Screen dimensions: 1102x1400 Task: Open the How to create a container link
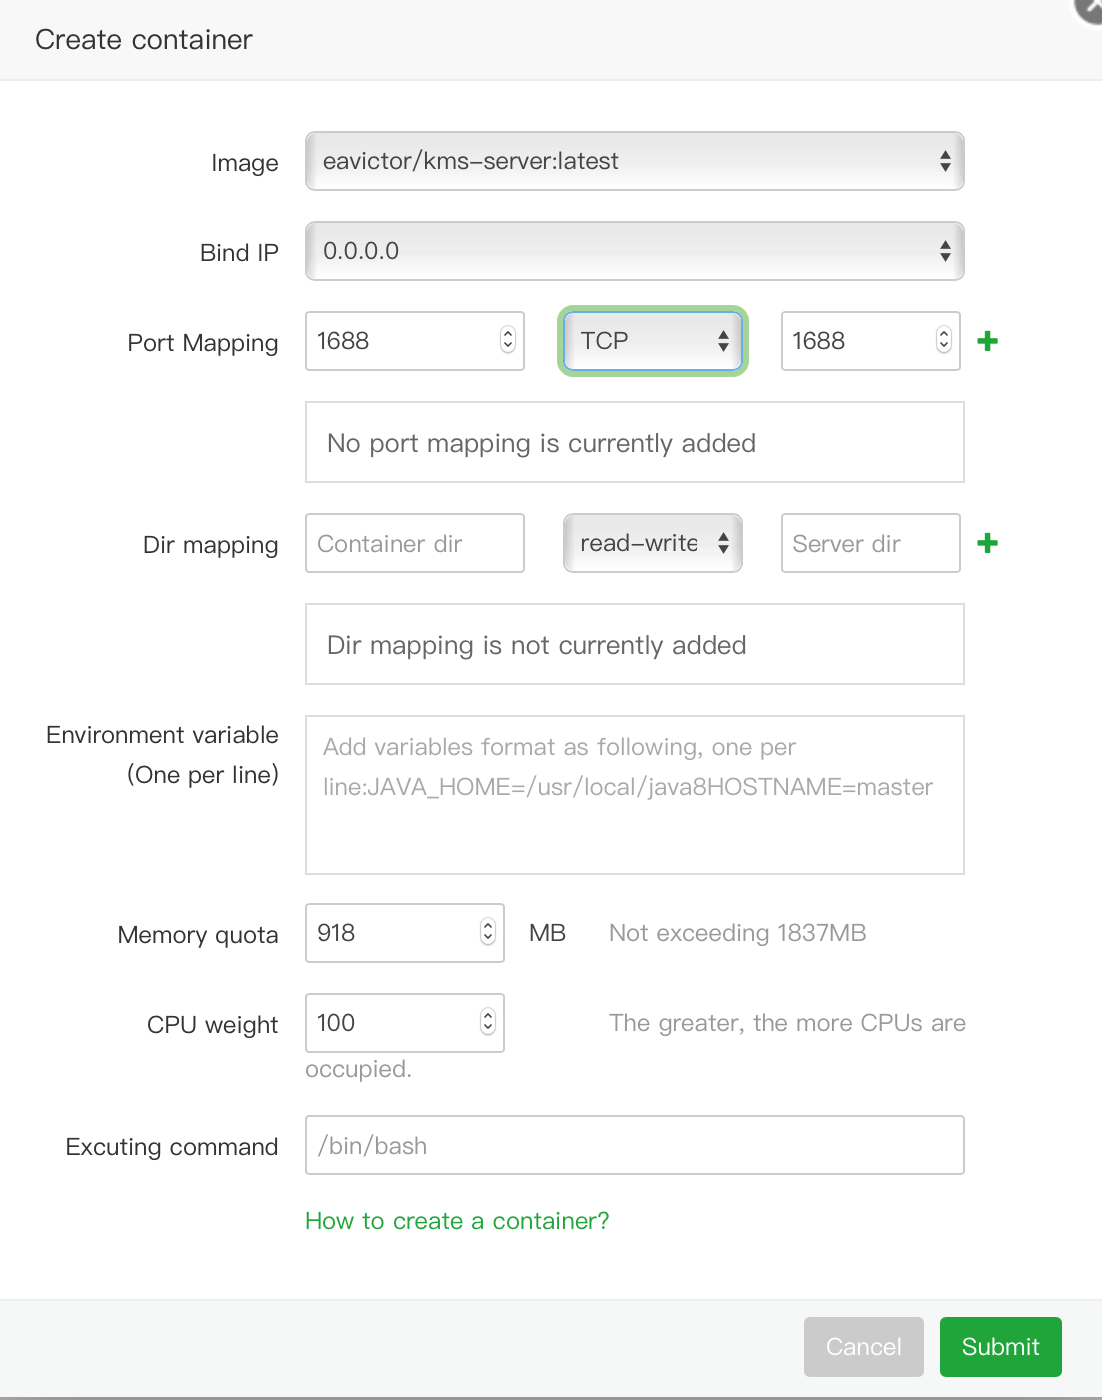[457, 1220]
